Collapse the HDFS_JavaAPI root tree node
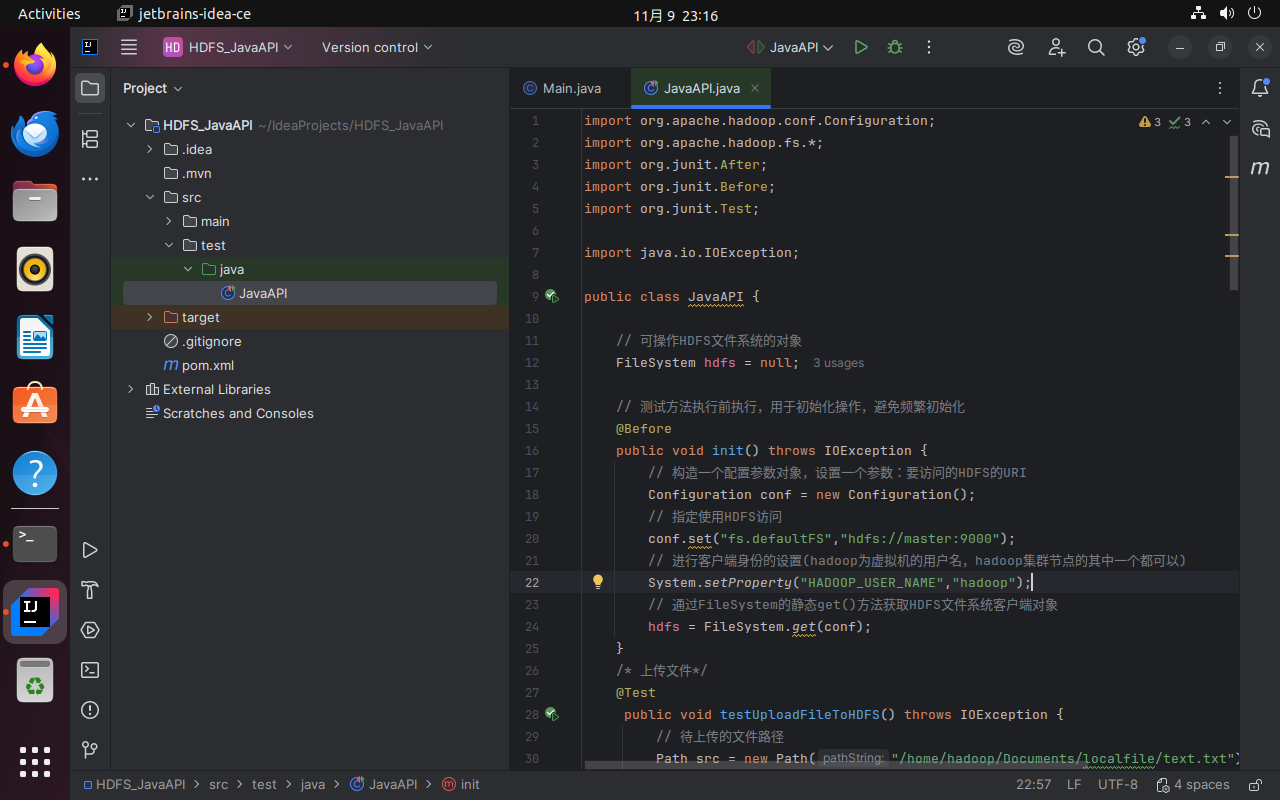The height and width of the screenshot is (800, 1280). [130, 125]
